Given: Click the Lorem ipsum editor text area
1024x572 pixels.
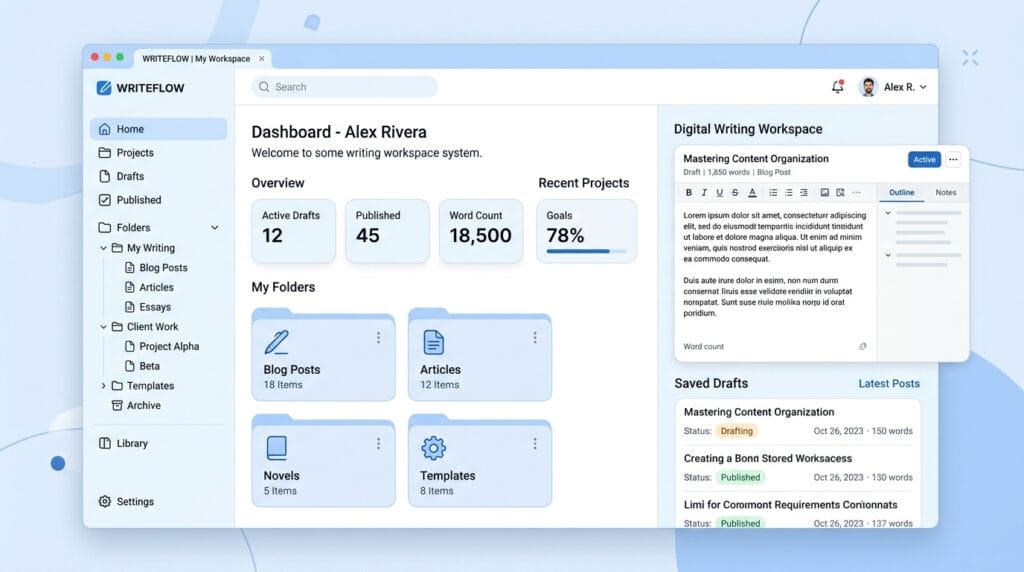Looking at the screenshot, I should tap(775, 264).
